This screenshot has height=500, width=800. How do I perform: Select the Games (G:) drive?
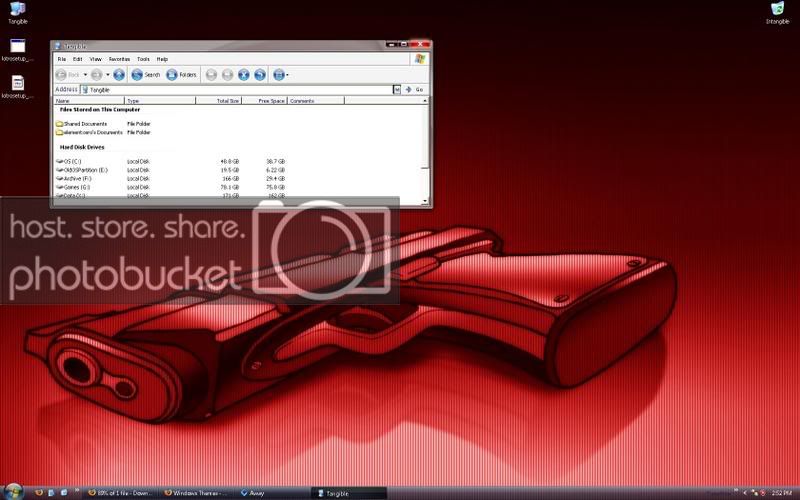(73, 187)
